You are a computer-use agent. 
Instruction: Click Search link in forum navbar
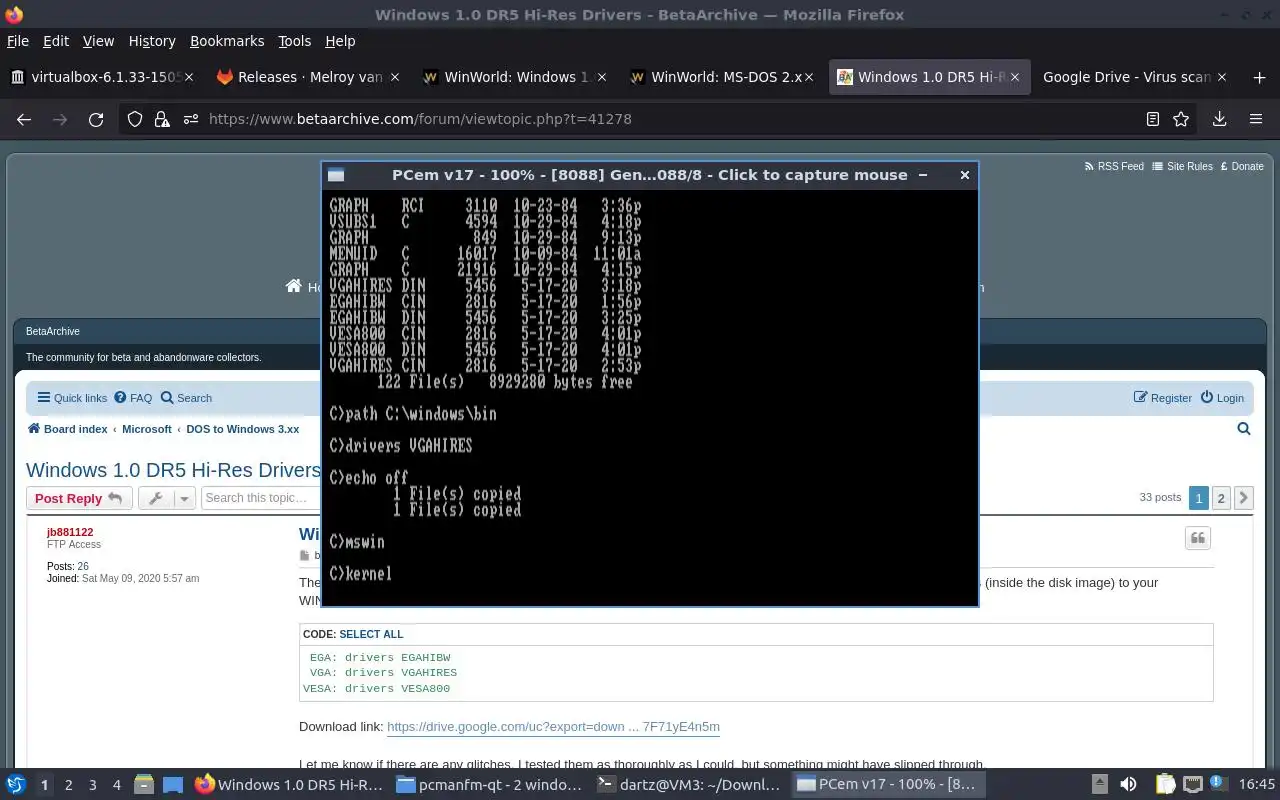[x=186, y=398]
